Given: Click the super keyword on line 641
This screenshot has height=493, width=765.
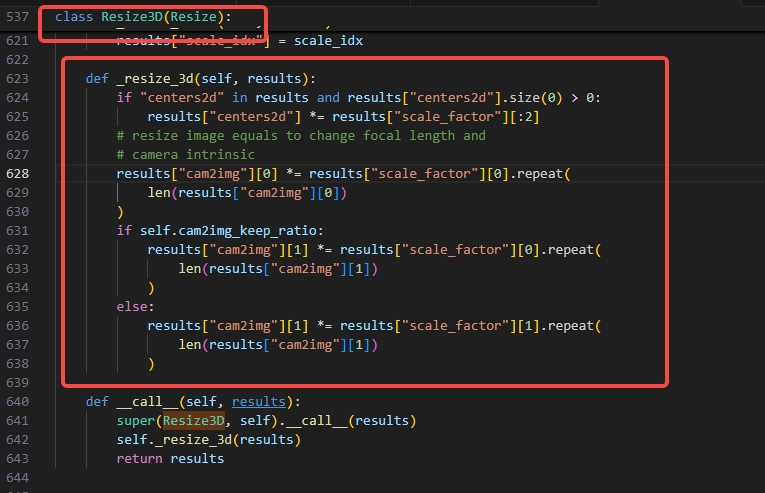Looking at the screenshot, I should pos(135,420).
